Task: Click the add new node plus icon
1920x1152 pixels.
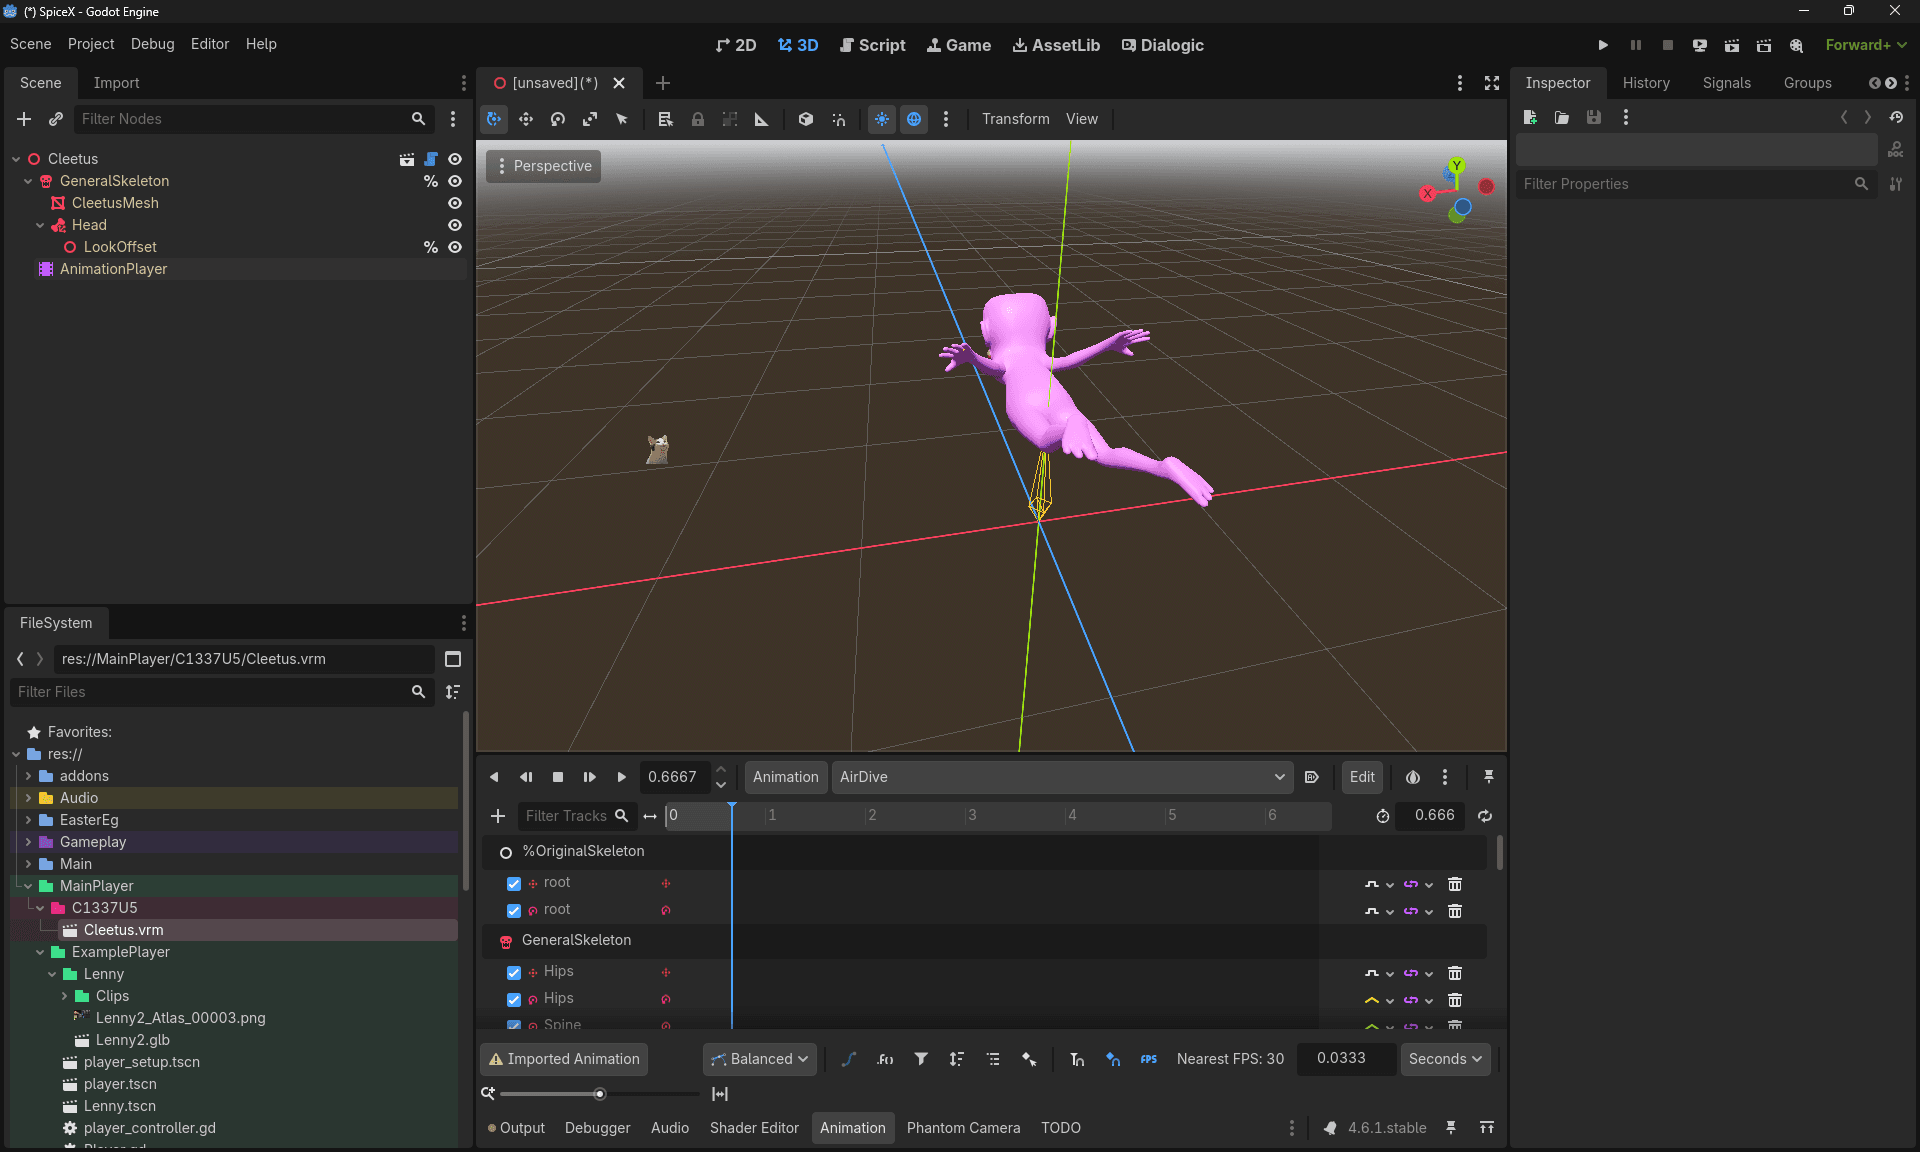Action: [x=24, y=119]
